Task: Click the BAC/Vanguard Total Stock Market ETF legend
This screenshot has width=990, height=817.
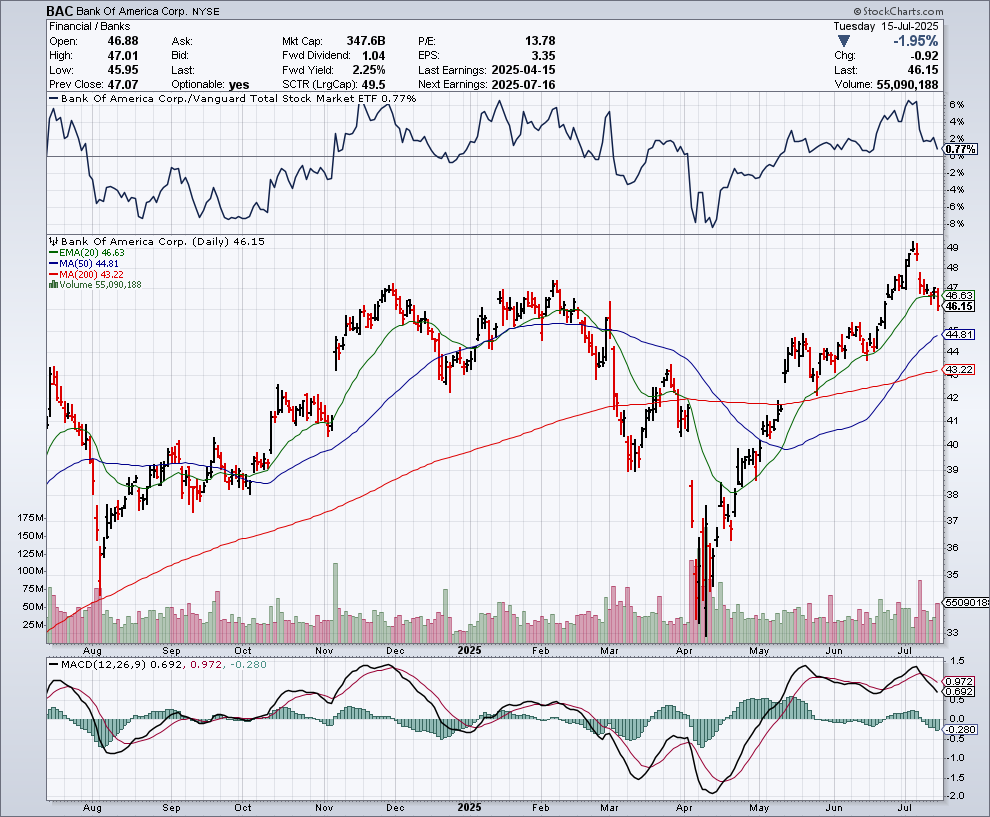Action: click(x=233, y=98)
